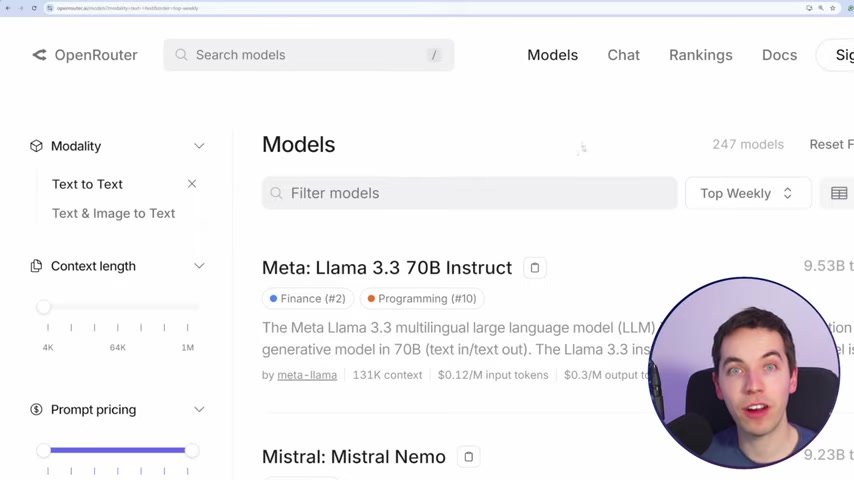Bookmark the page with the star icon
Image resolution: width=854 pixels, height=480 pixels.
832,8
